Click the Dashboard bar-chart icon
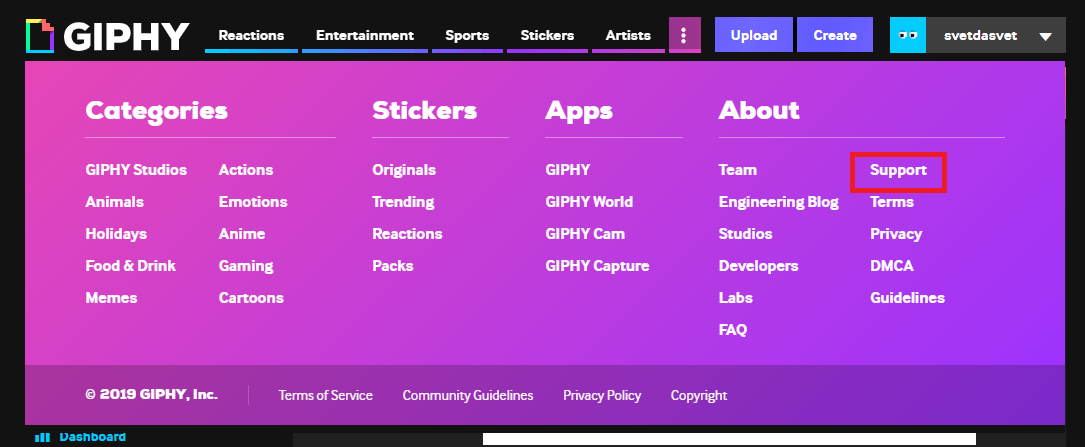Viewport: 1085px width, 447px height. [x=43, y=437]
